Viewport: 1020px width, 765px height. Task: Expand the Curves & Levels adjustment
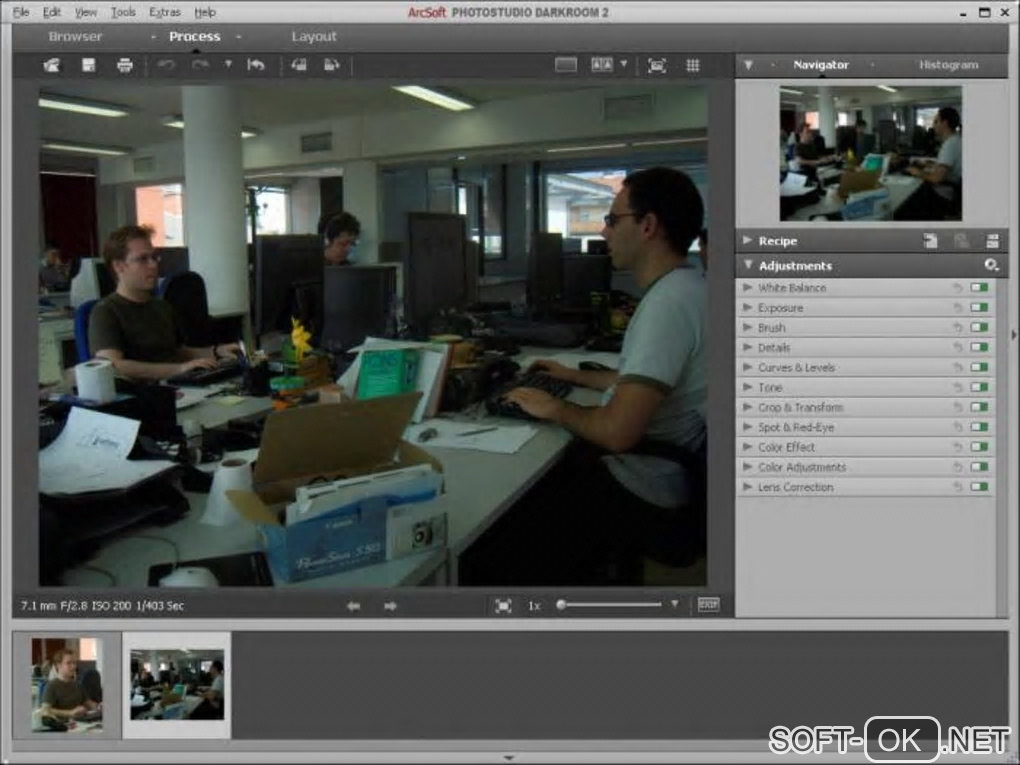coord(747,368)
